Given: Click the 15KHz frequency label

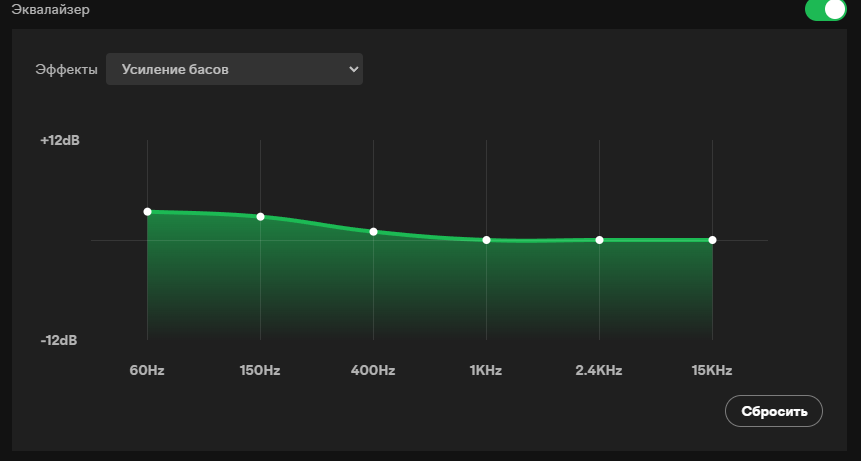Looking at the screenshot, I should [712, 370].
